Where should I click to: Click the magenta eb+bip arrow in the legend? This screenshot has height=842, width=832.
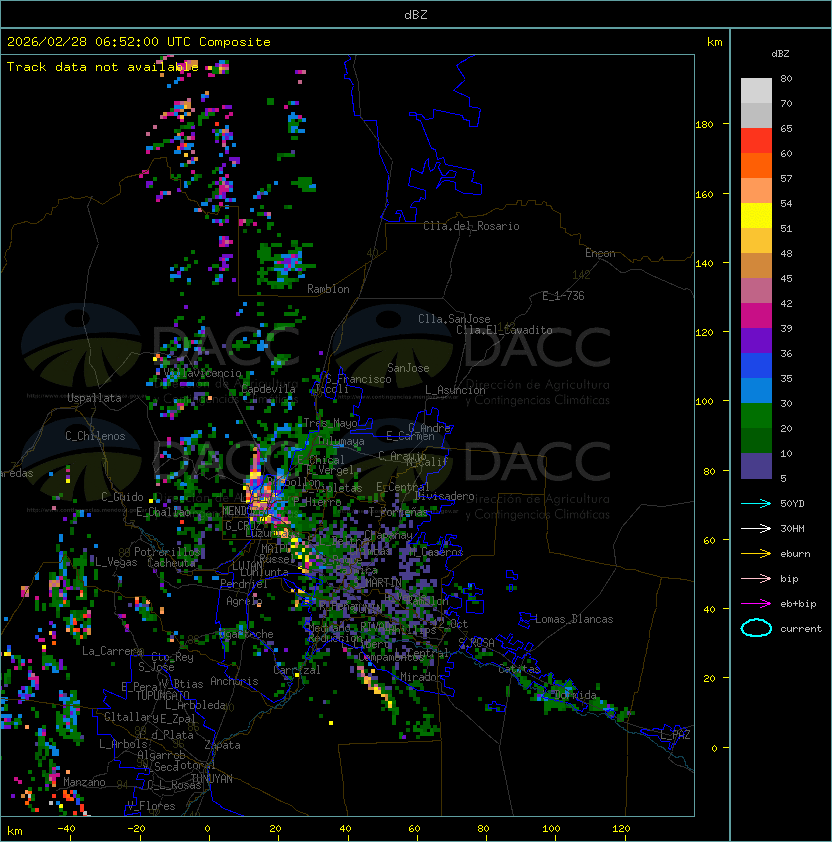point(756,604)
